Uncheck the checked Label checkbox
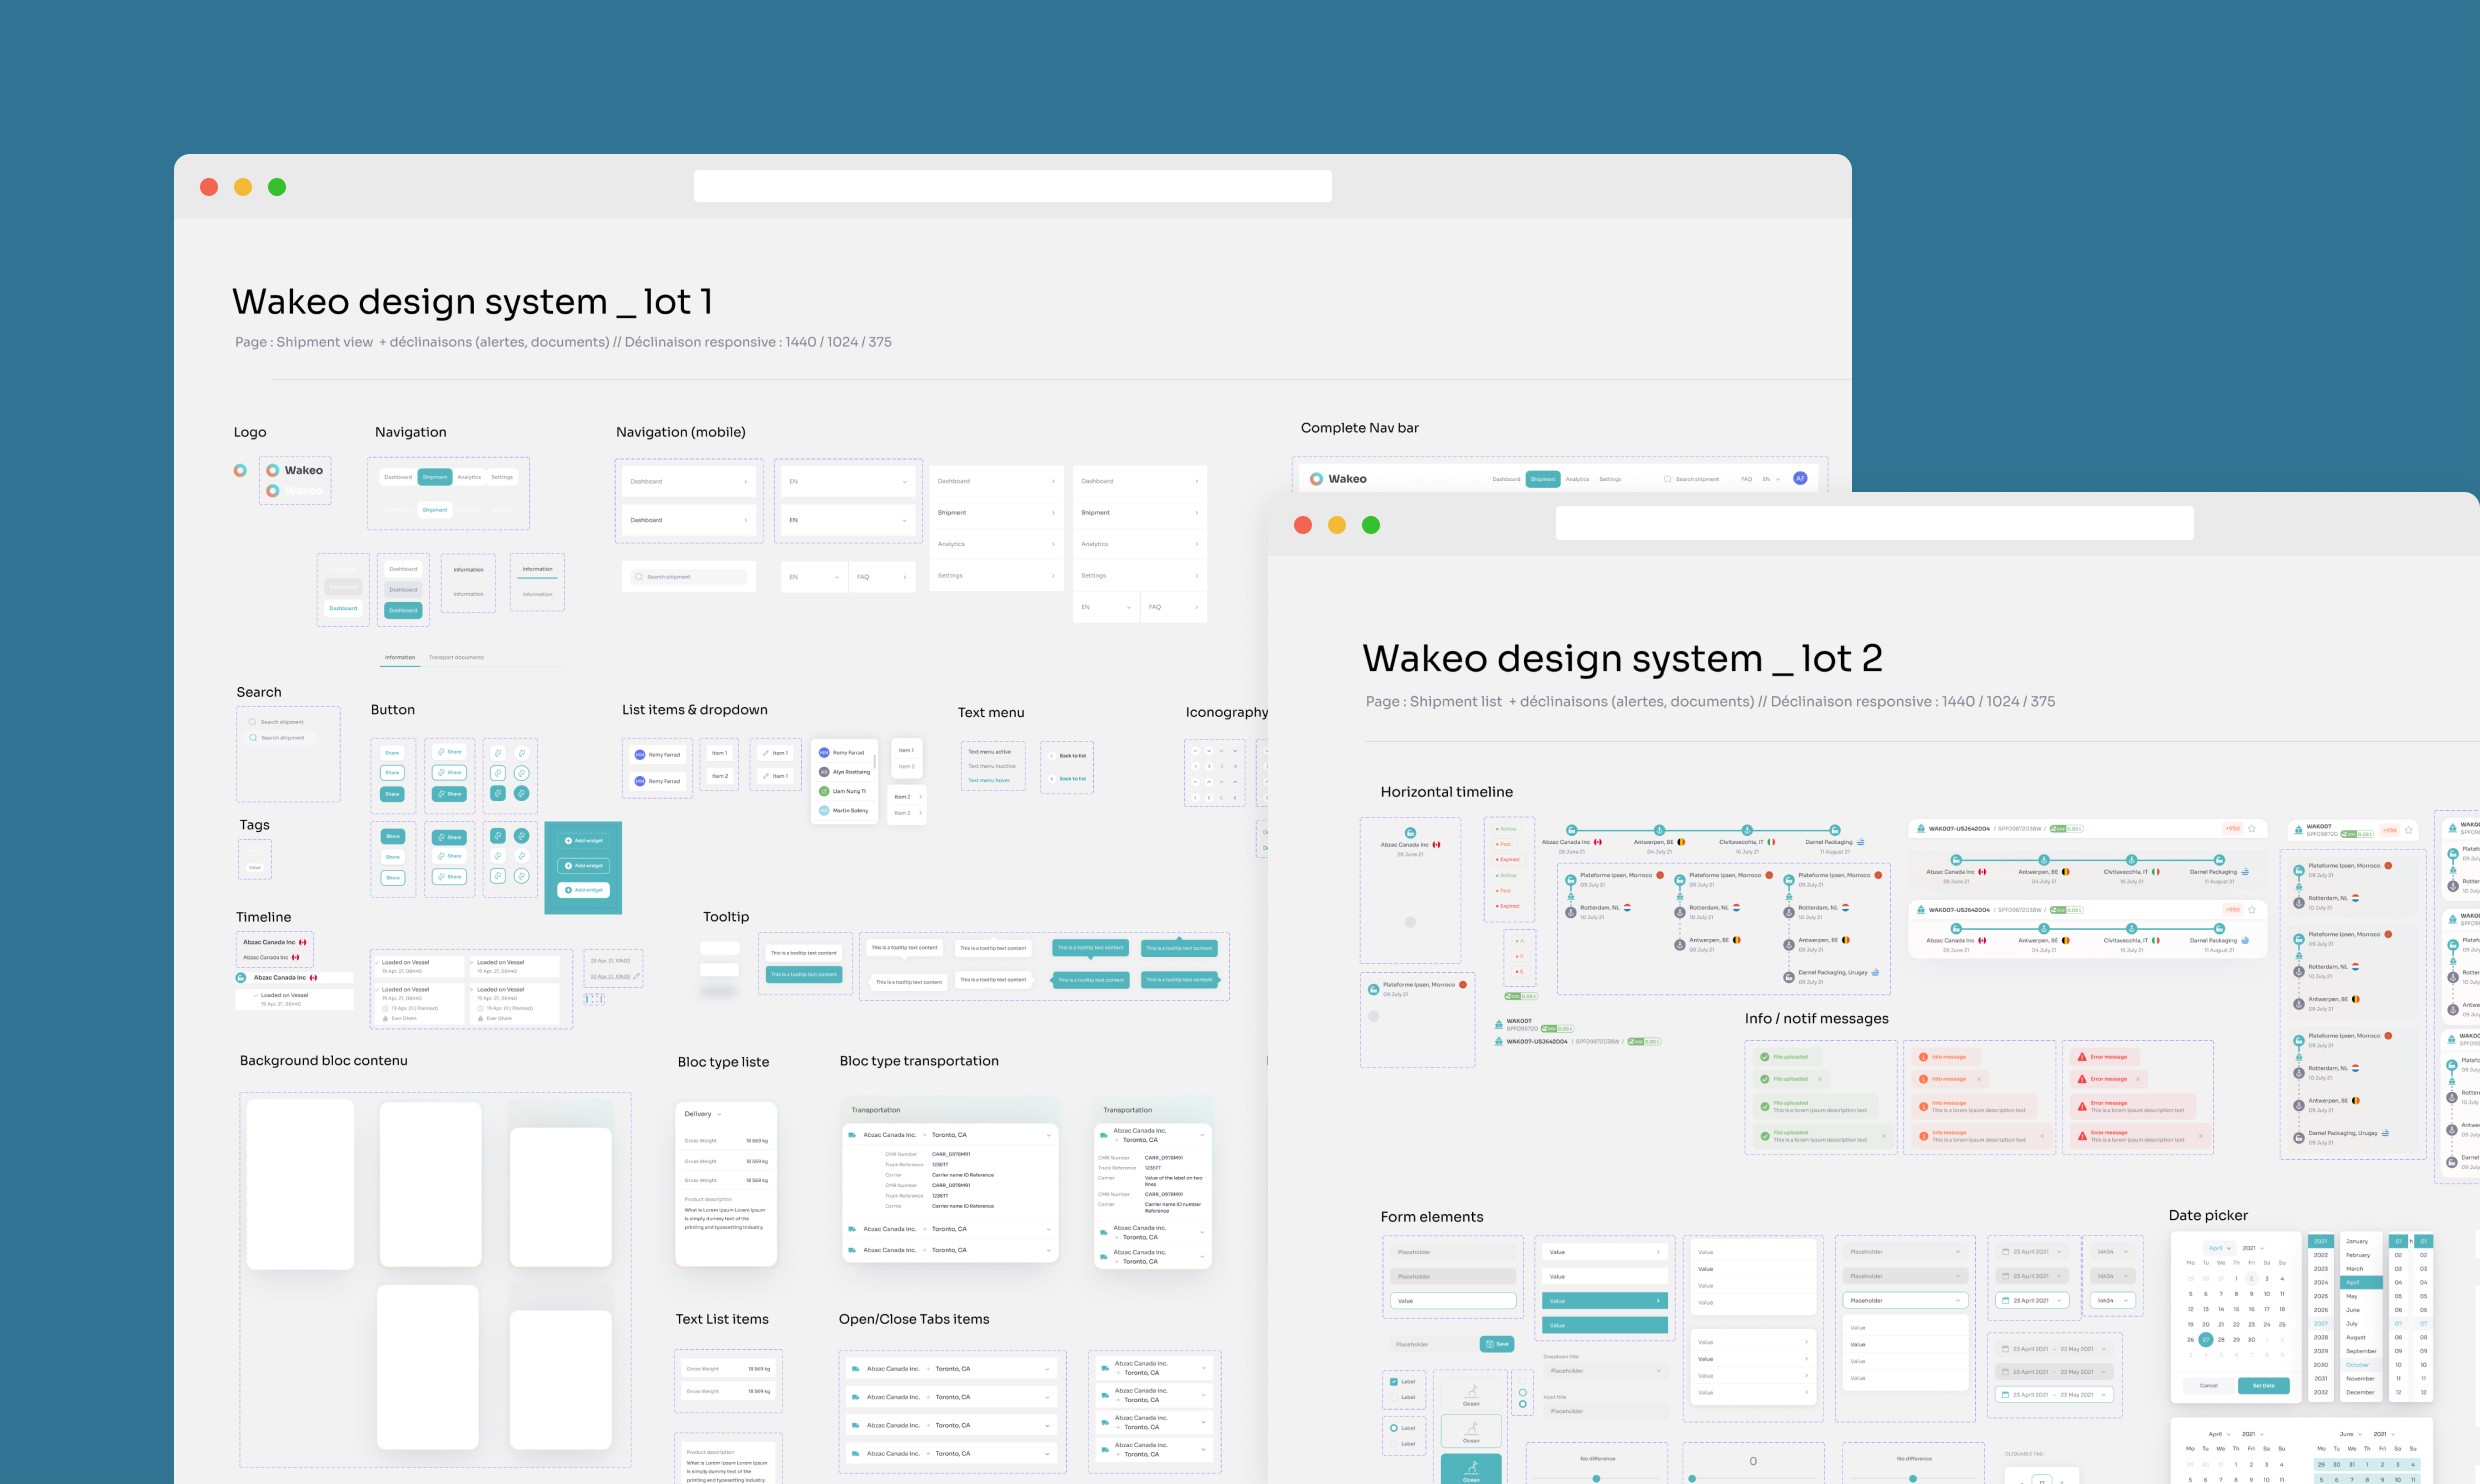 coord(1394,1382)
